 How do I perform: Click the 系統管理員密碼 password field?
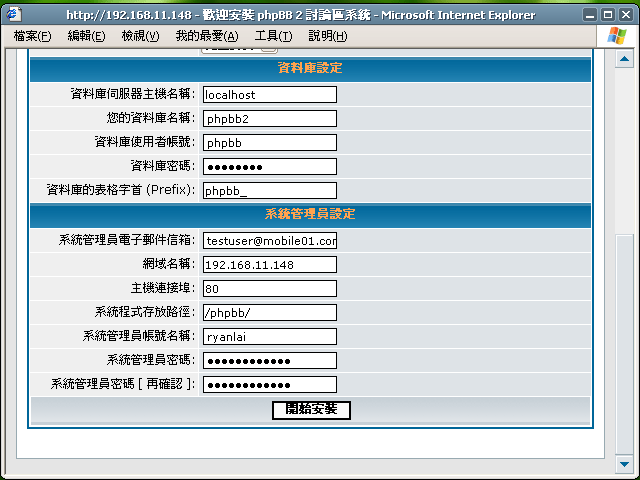[270, 361]
